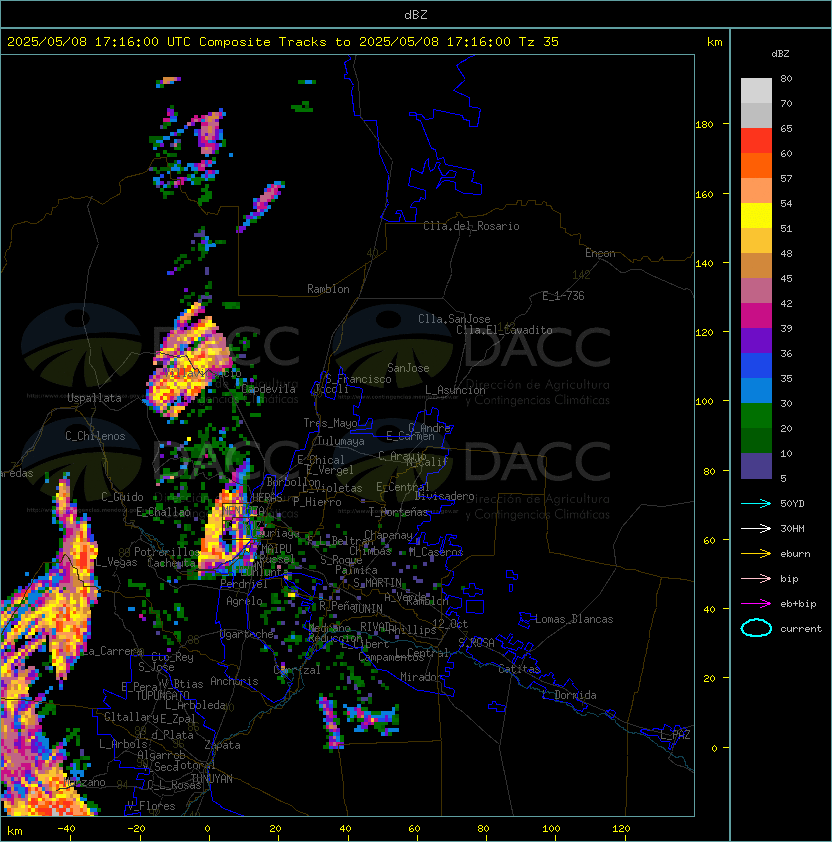Click the 'Encon' map label
Image resolution: width=832 pixels, height=842 pixels.
click(x=600, y=253)
